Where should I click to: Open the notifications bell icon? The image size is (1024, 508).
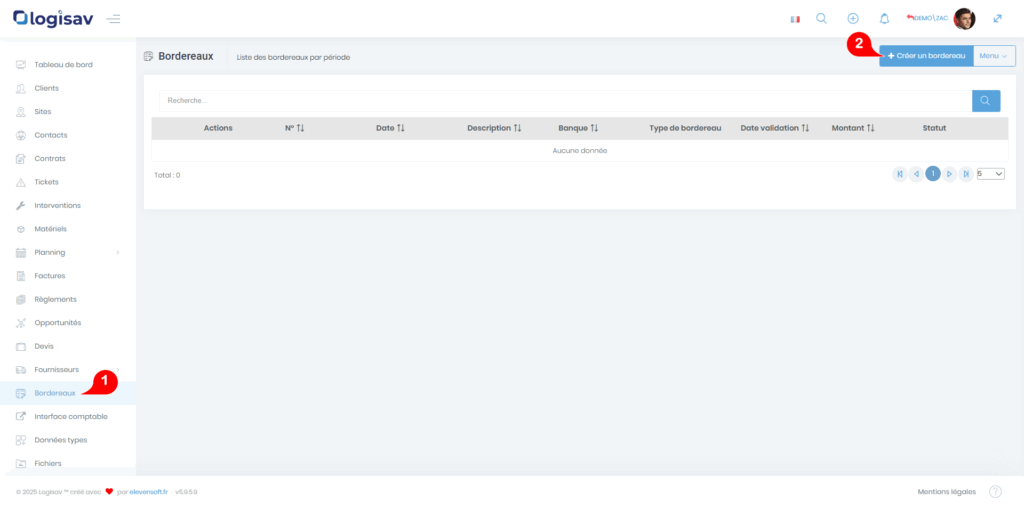(884, 19)
